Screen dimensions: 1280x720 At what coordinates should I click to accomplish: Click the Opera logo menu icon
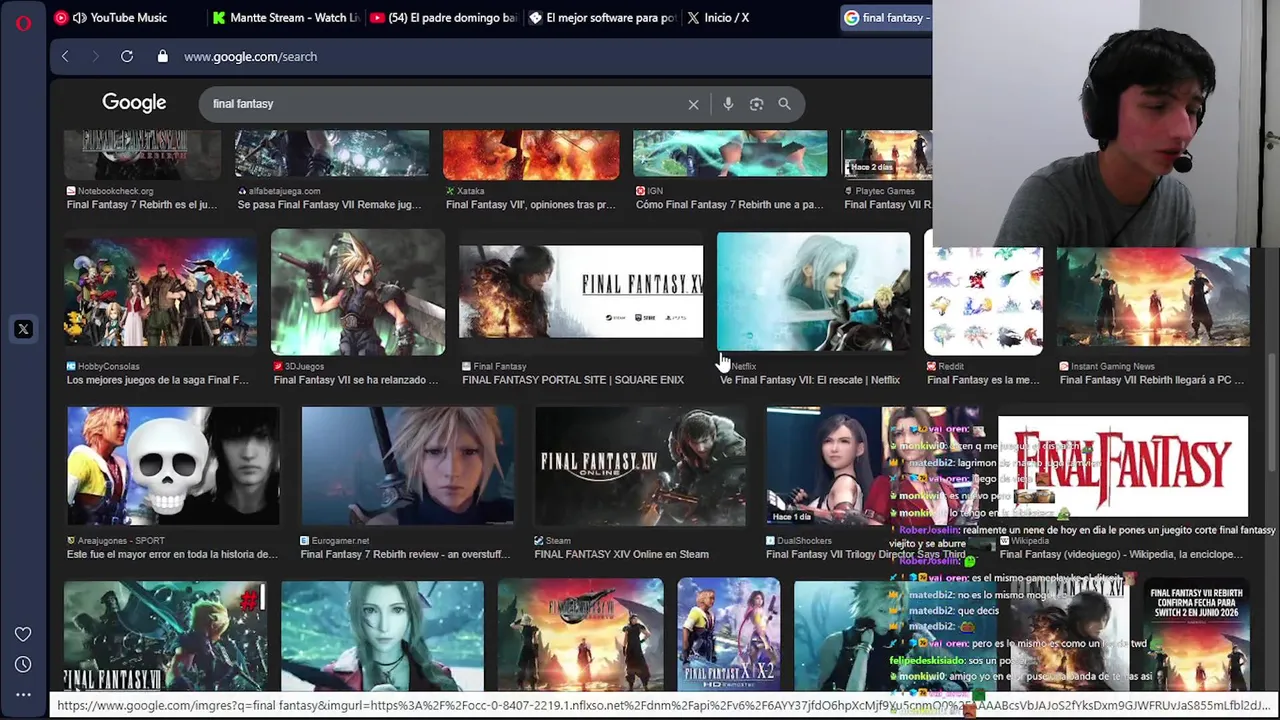tap(23, 22)
